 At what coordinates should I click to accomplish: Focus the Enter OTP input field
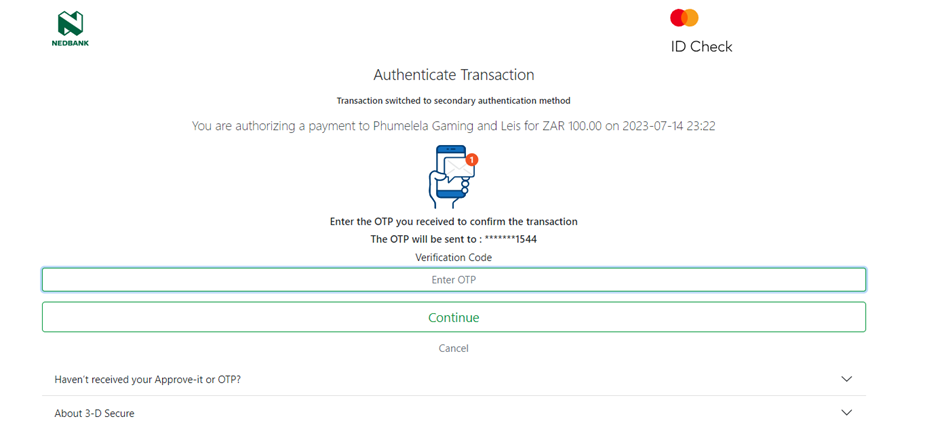pyautogui.click(x=454, y=279)
